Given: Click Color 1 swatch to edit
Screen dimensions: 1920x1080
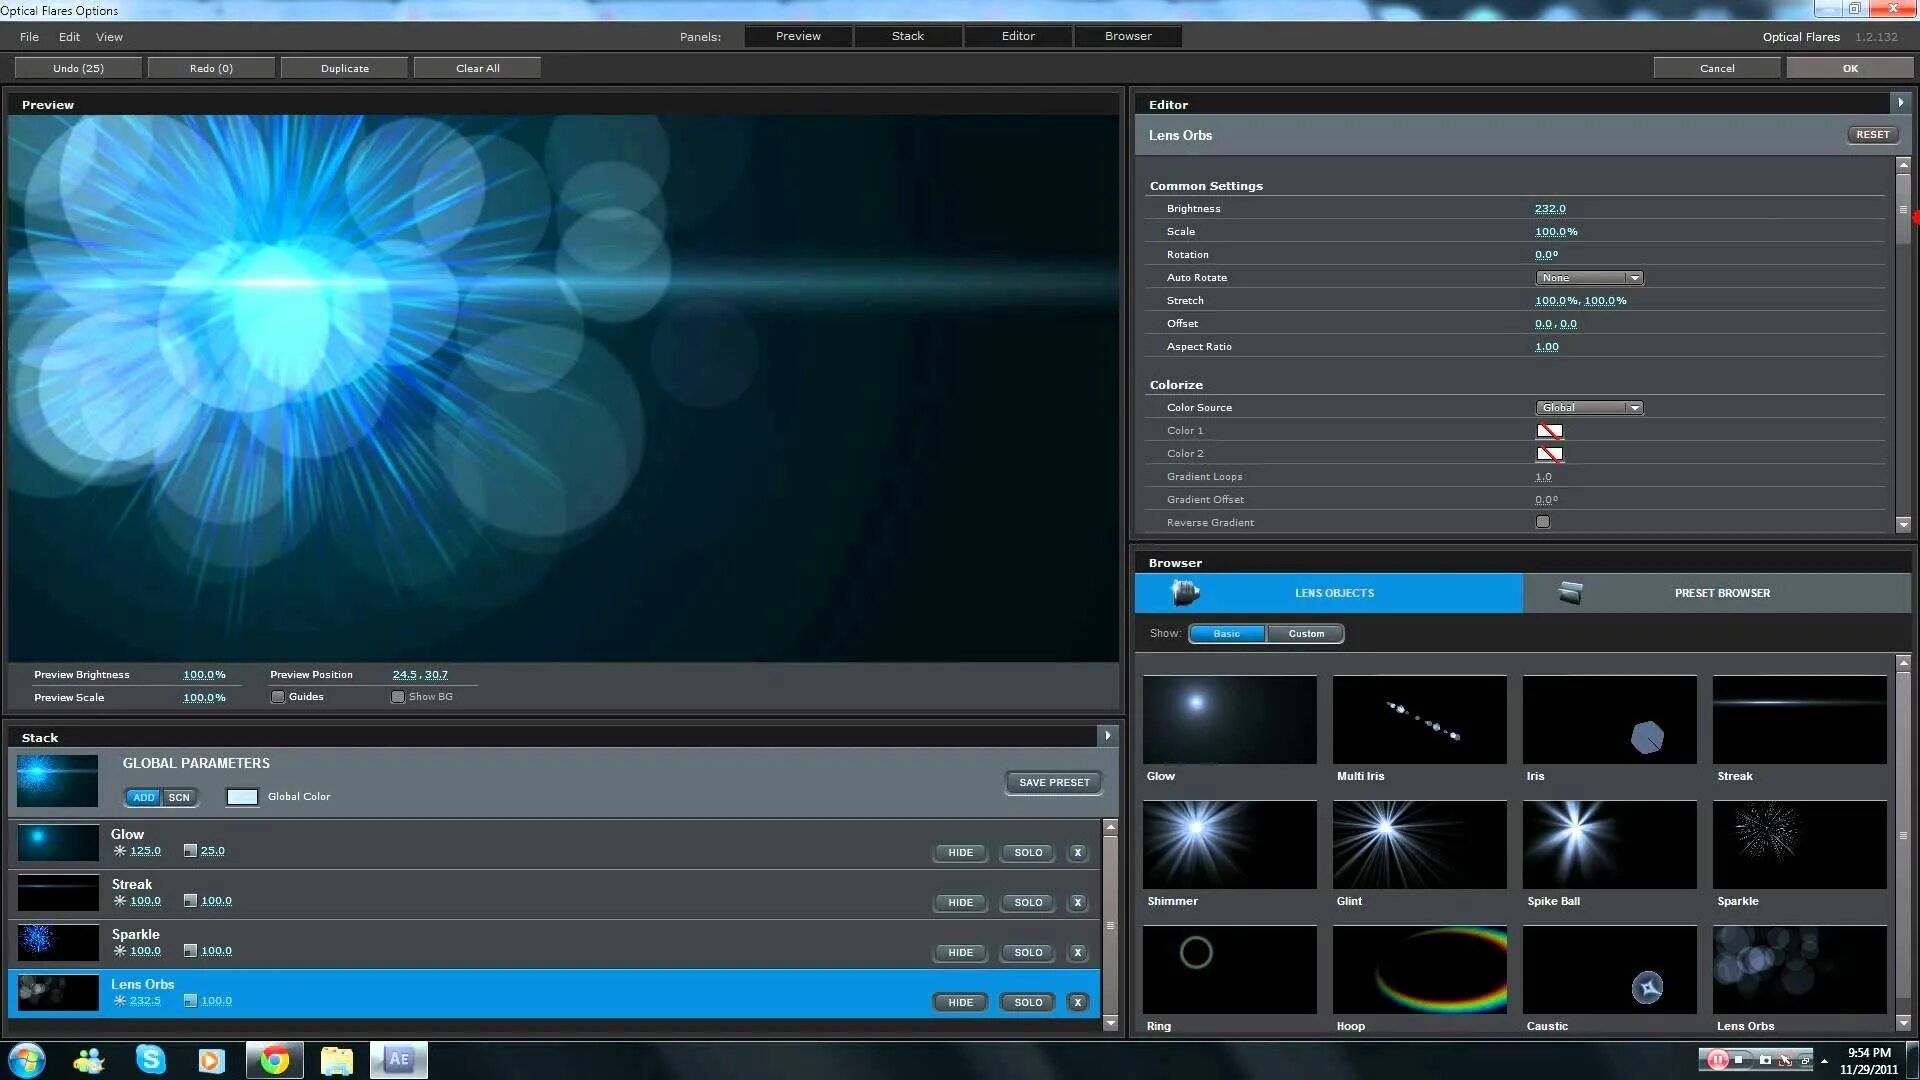Looking at the screenshot, I should (1549, 430).
